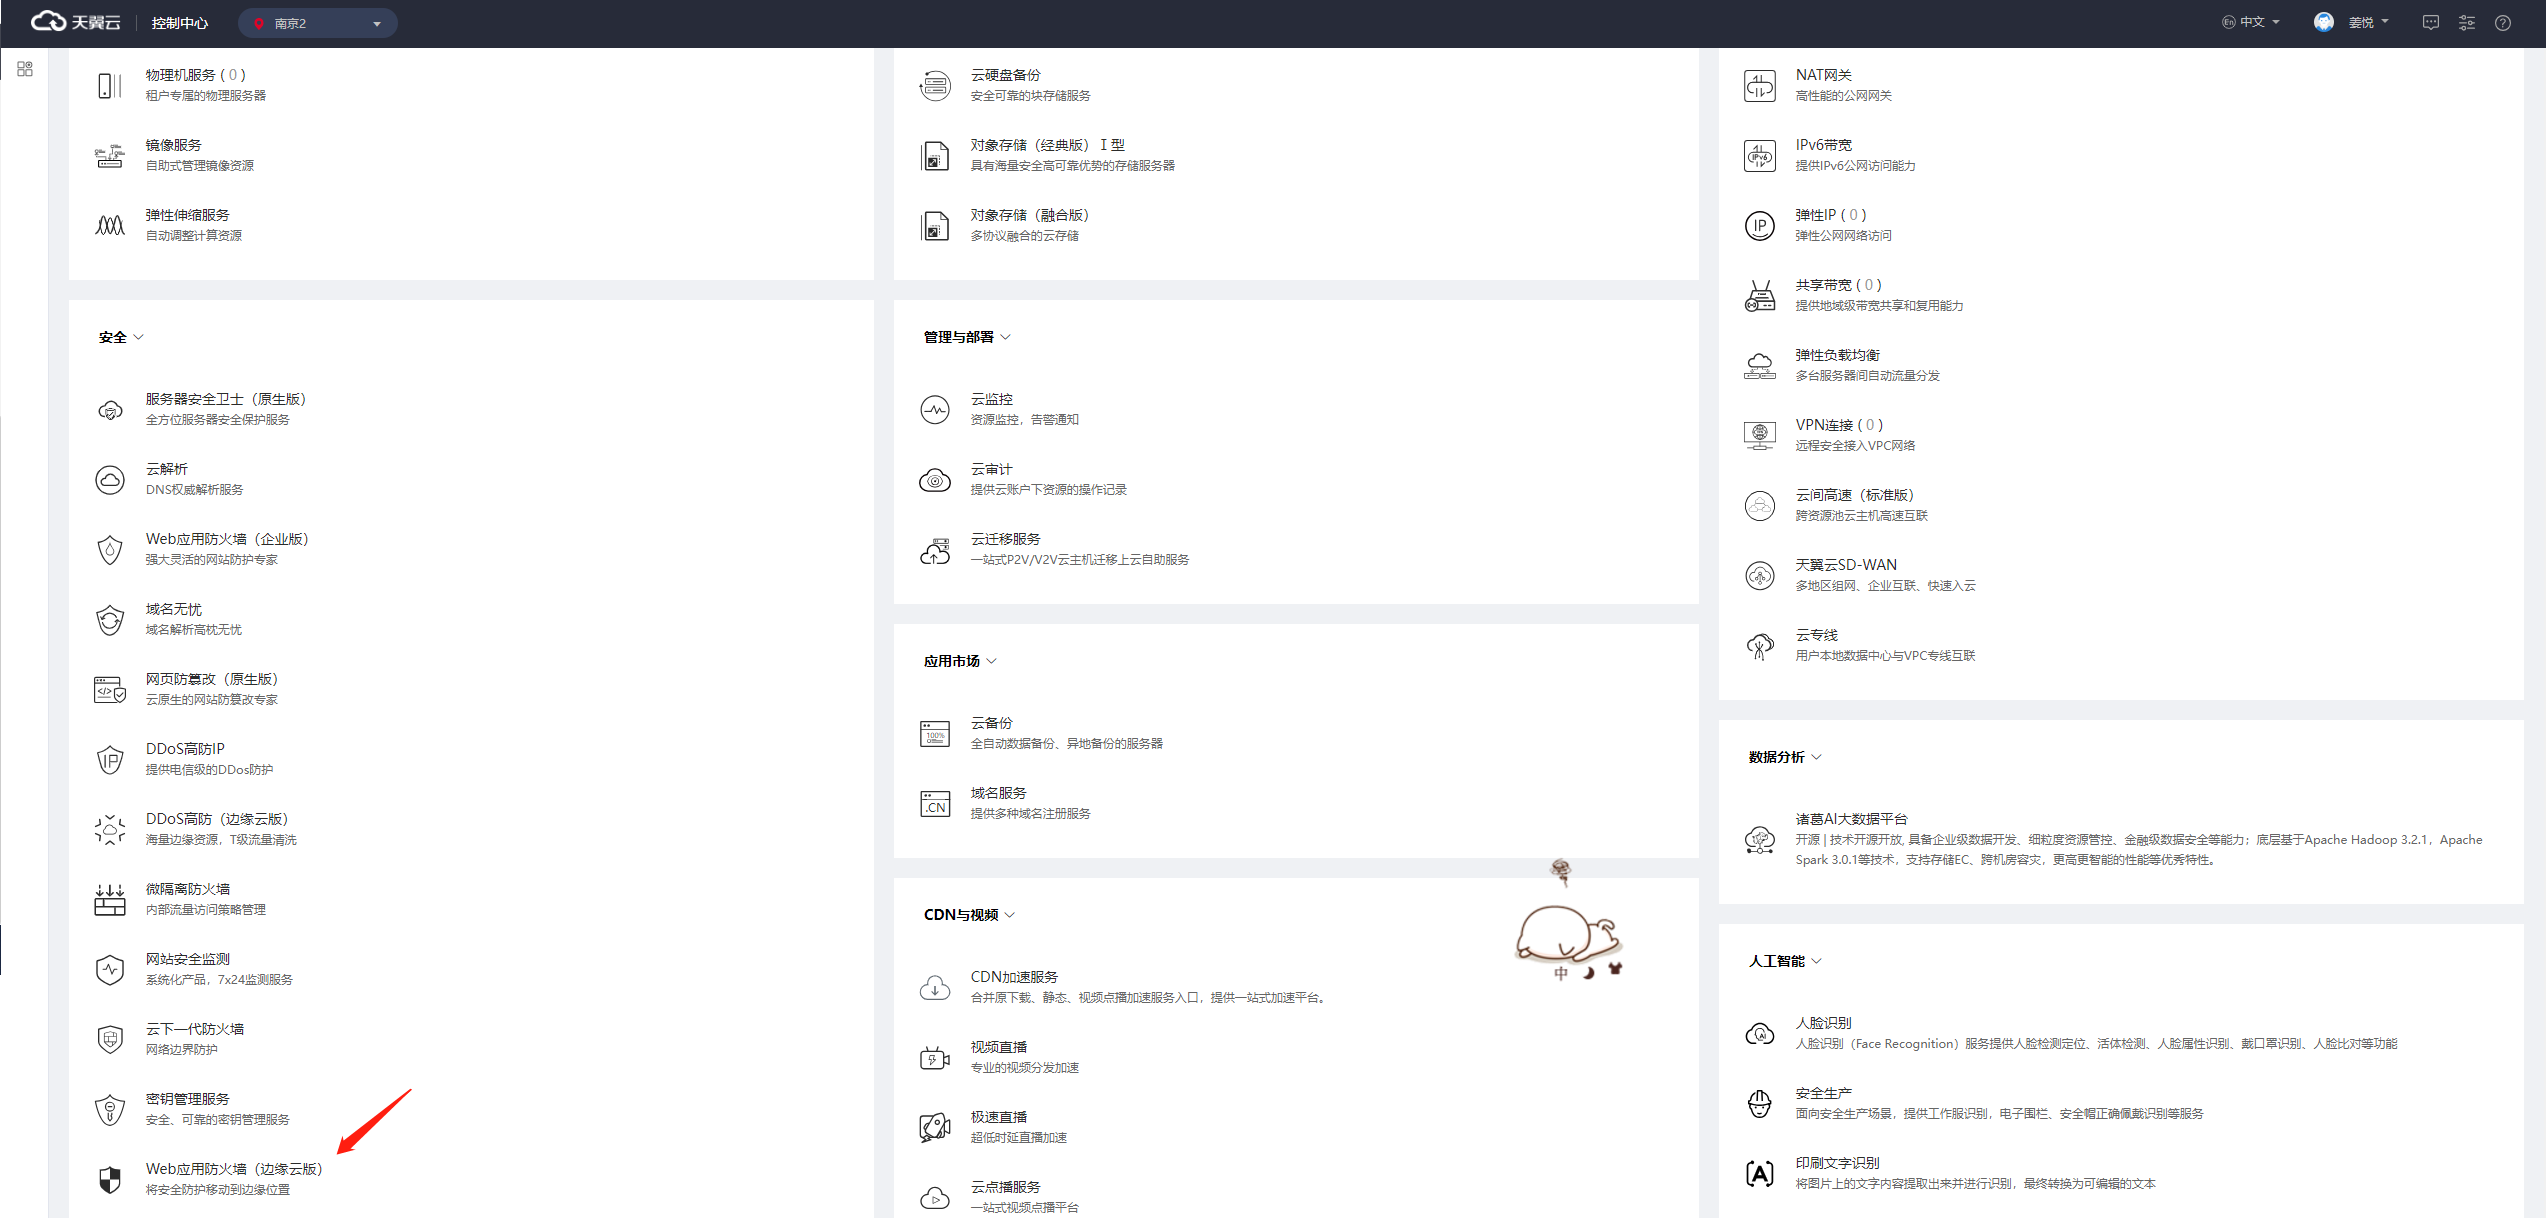Screen dimensions: 2546x1218
Task: Open 极速直播 service
Action: coord(999,1117)
